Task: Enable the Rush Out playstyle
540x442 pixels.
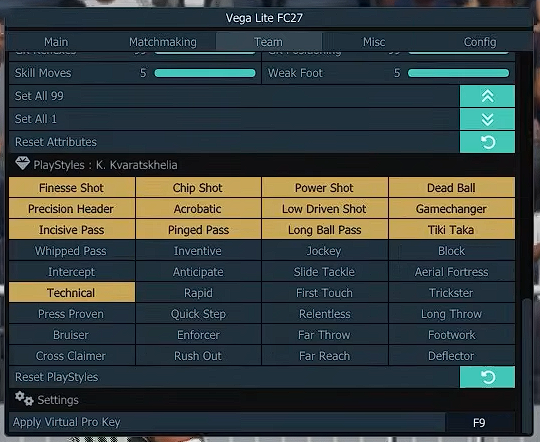Action: point(198,356)
